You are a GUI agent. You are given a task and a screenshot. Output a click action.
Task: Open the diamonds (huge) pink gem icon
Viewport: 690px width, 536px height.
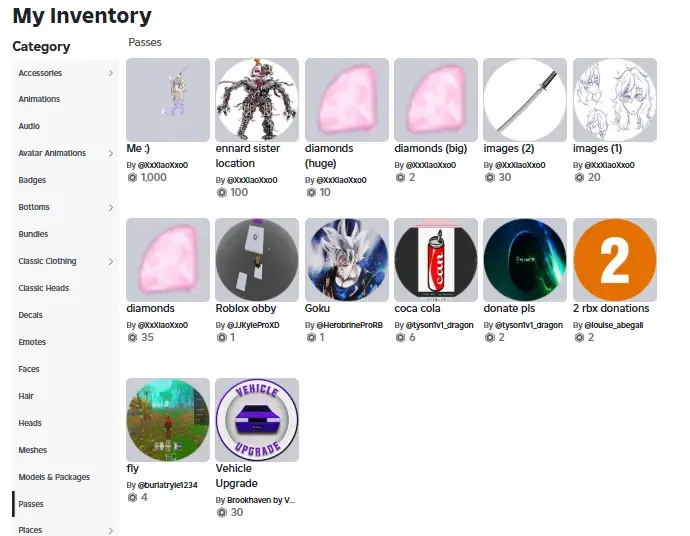coord(347,100)
